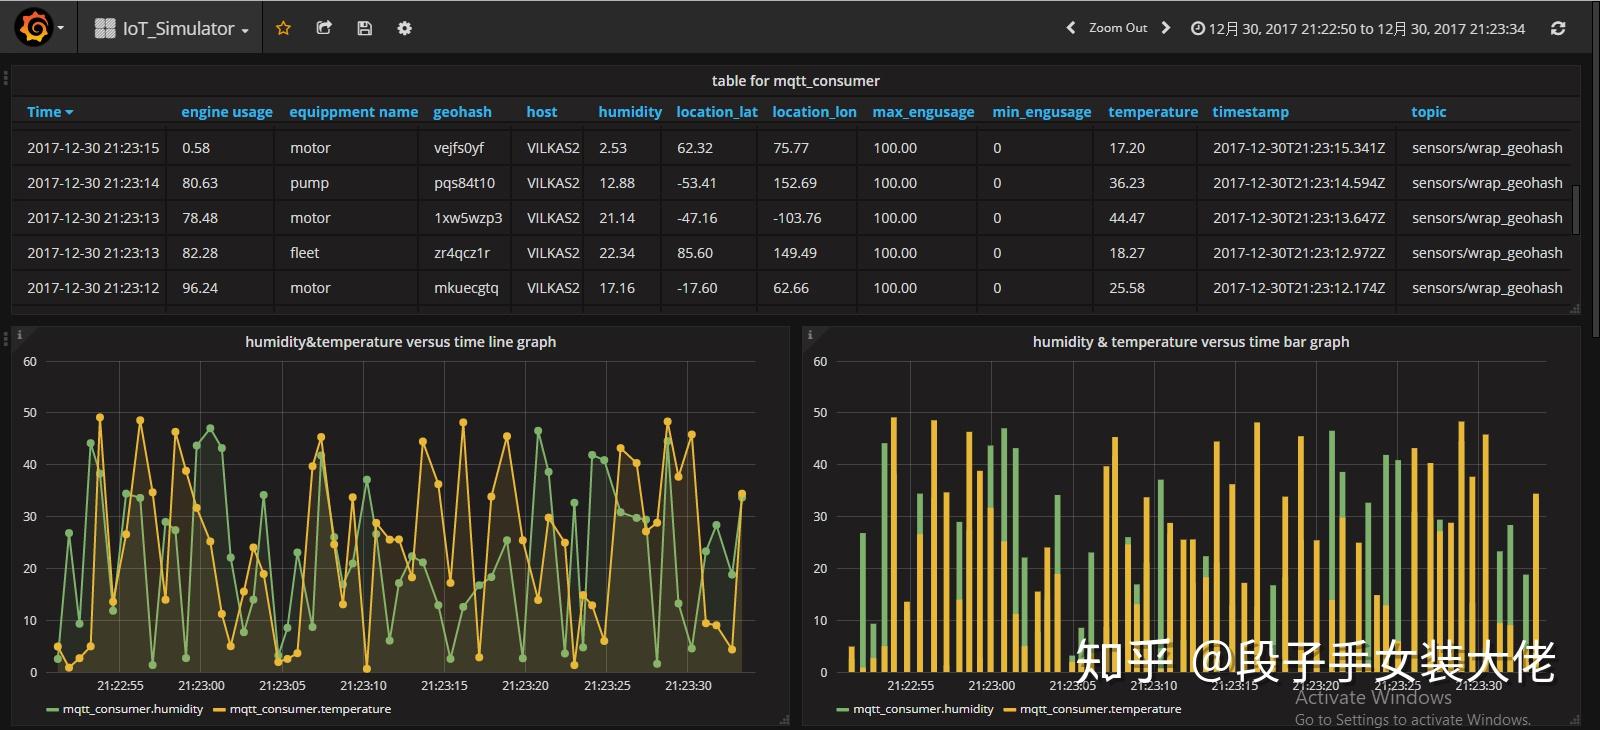
Task: Star the IoT_Simulator dashboard
Action: pos(283,28)
